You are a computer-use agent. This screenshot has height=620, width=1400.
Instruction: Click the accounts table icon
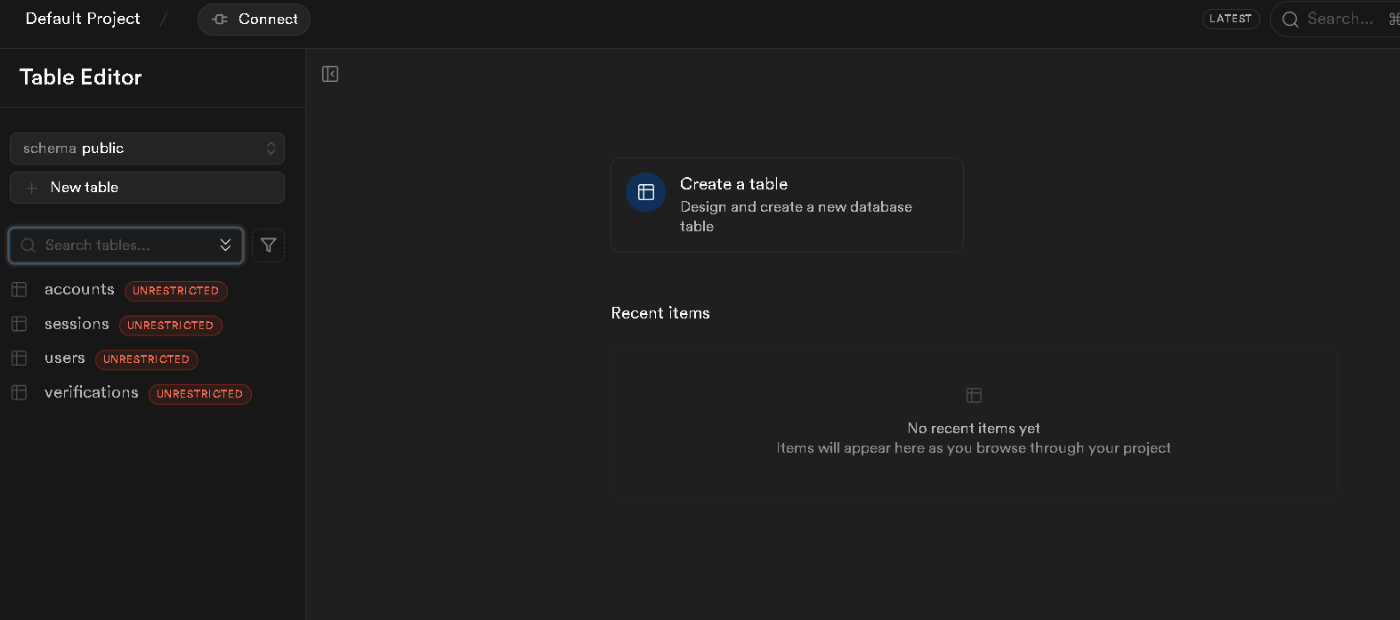19,290
